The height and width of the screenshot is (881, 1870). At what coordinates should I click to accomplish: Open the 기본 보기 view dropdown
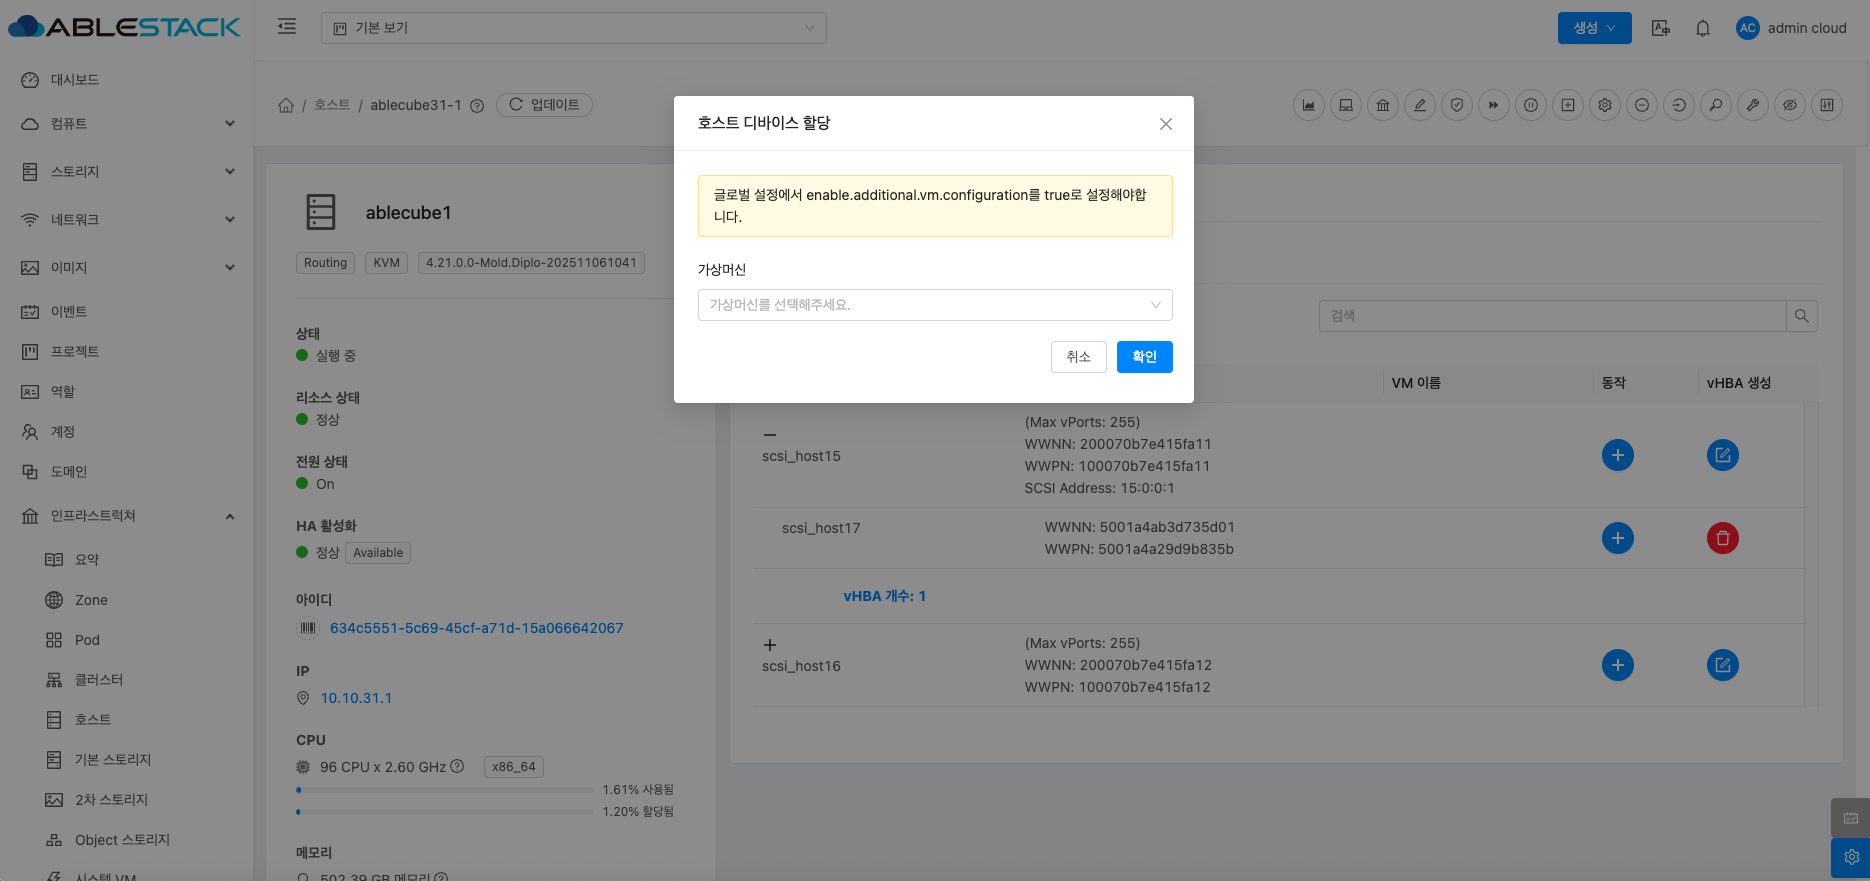coord(573,28)
